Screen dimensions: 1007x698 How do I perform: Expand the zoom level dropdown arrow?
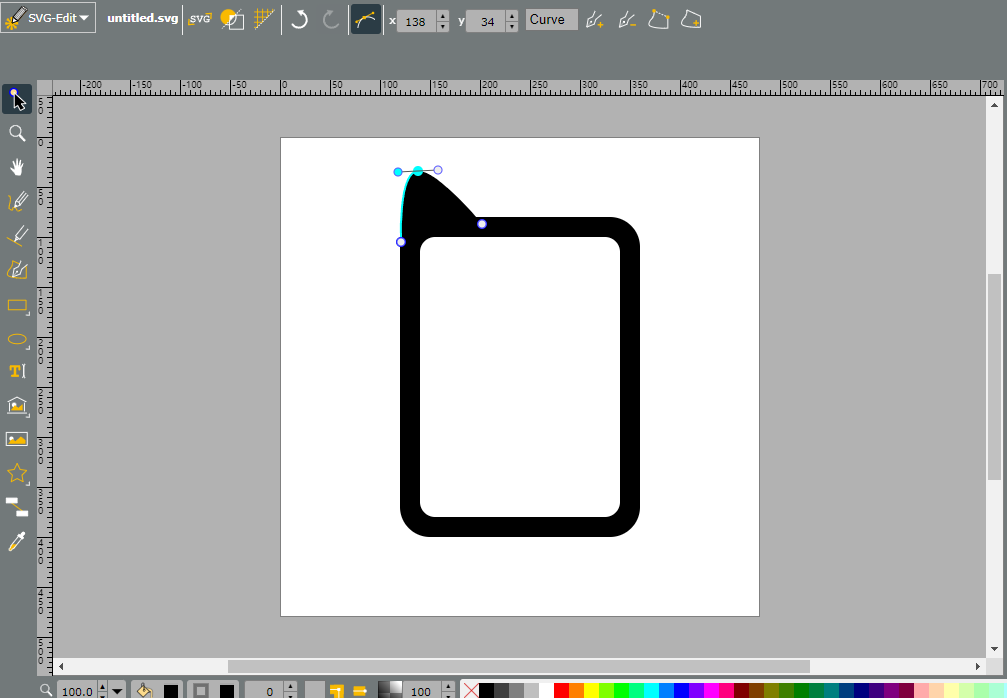[117, 691]
